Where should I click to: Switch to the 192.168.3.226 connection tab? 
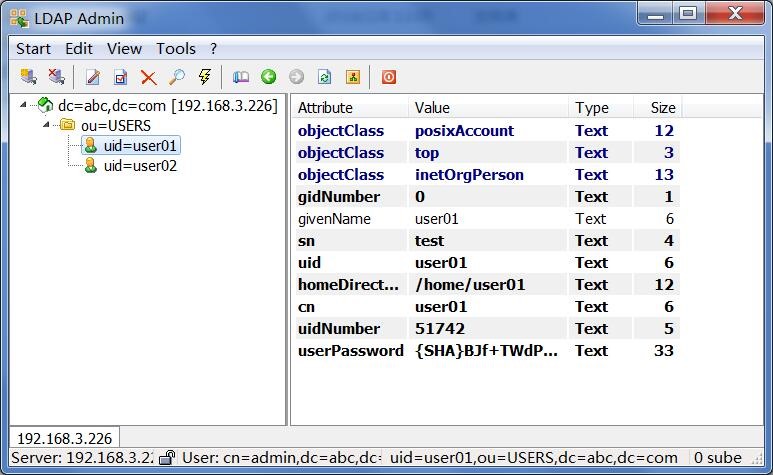pos(64,438)
